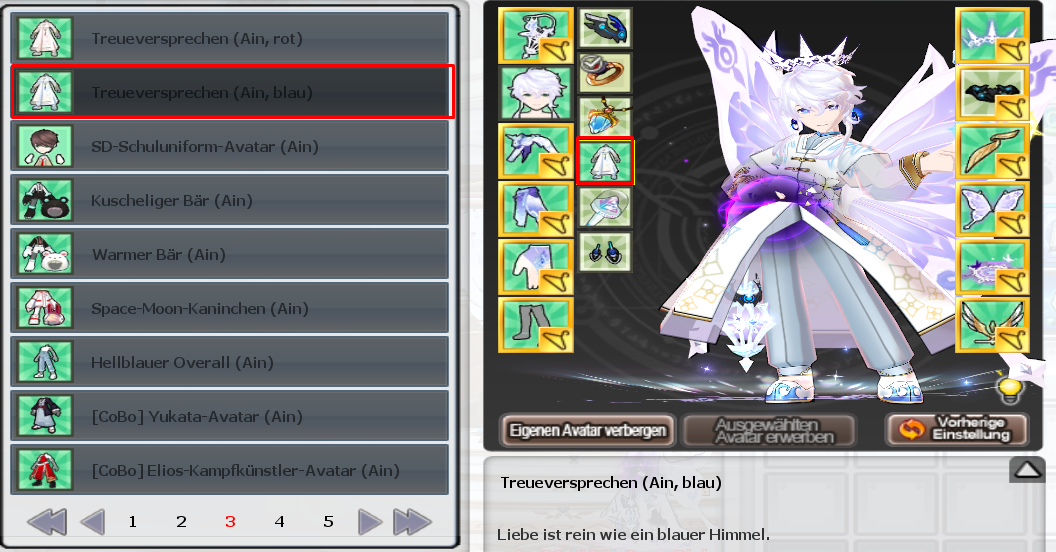Select the boots equipment slot icon
This screenshot has height=552, width=1056.
click(x=535, y=325)
